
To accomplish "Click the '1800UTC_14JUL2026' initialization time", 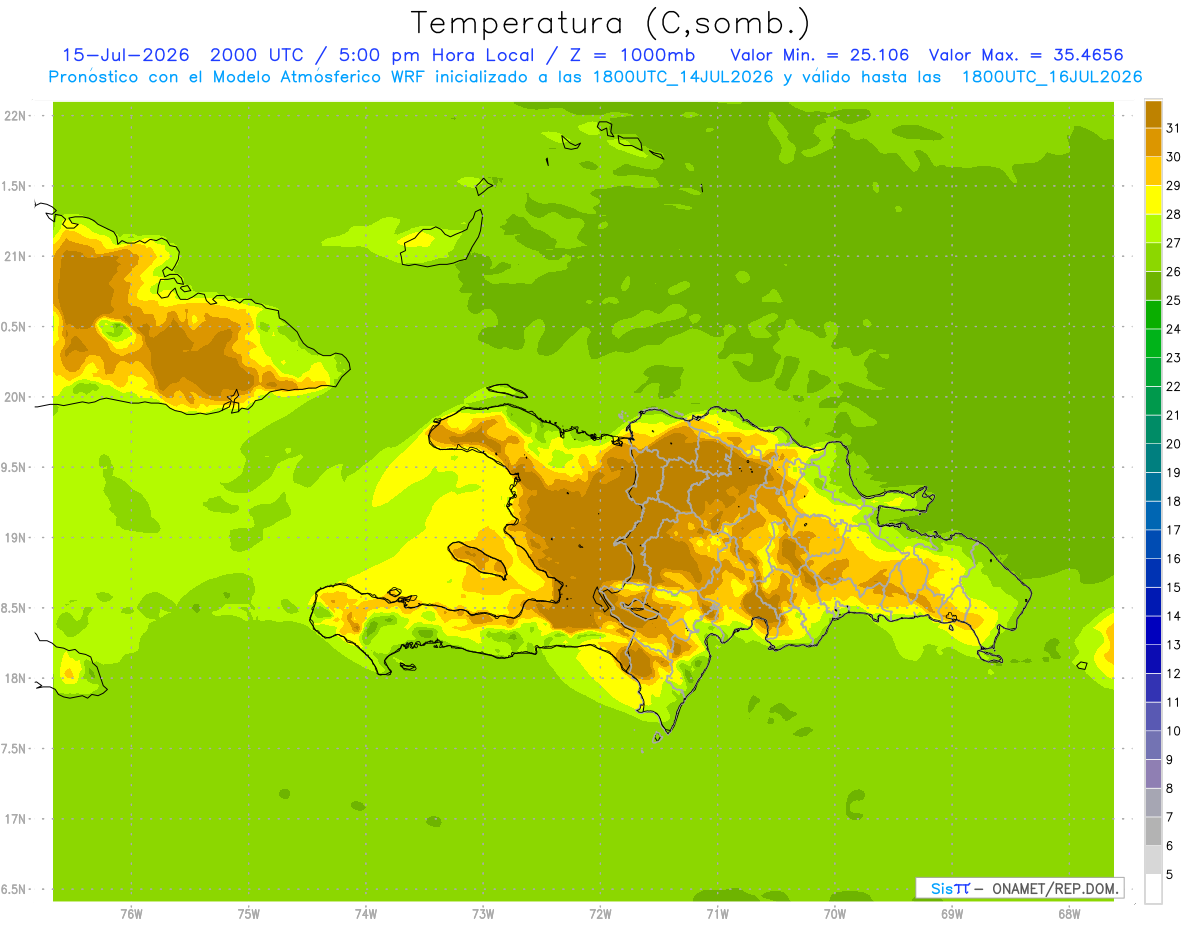I will [x=684, y=77].
